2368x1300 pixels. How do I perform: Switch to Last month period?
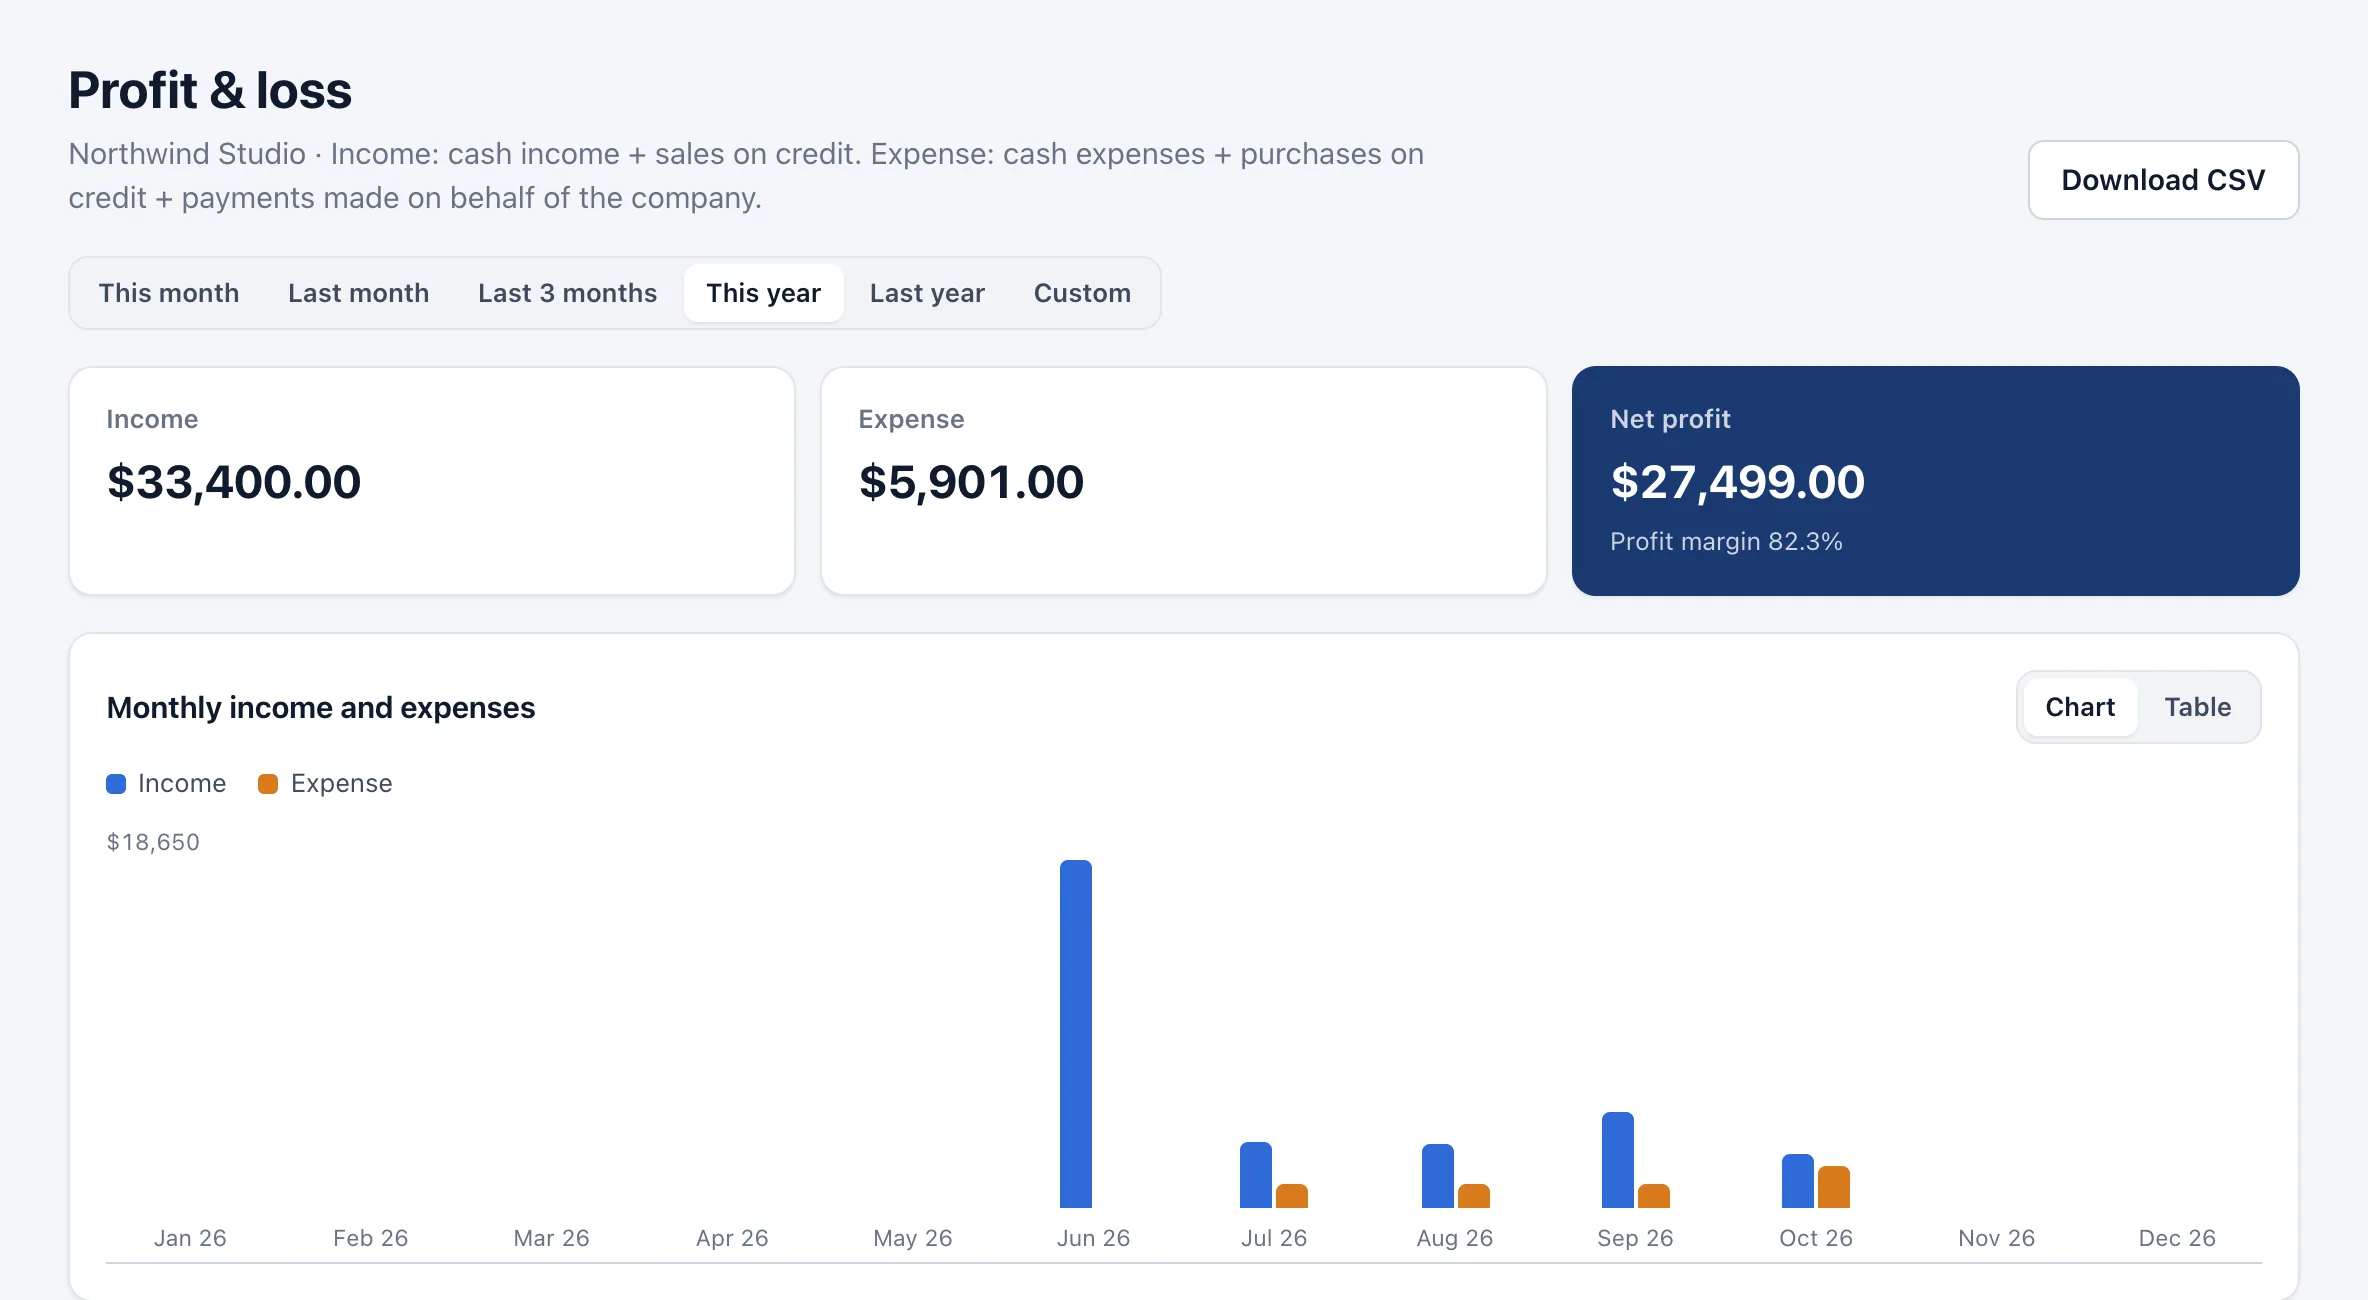[359, 293]
